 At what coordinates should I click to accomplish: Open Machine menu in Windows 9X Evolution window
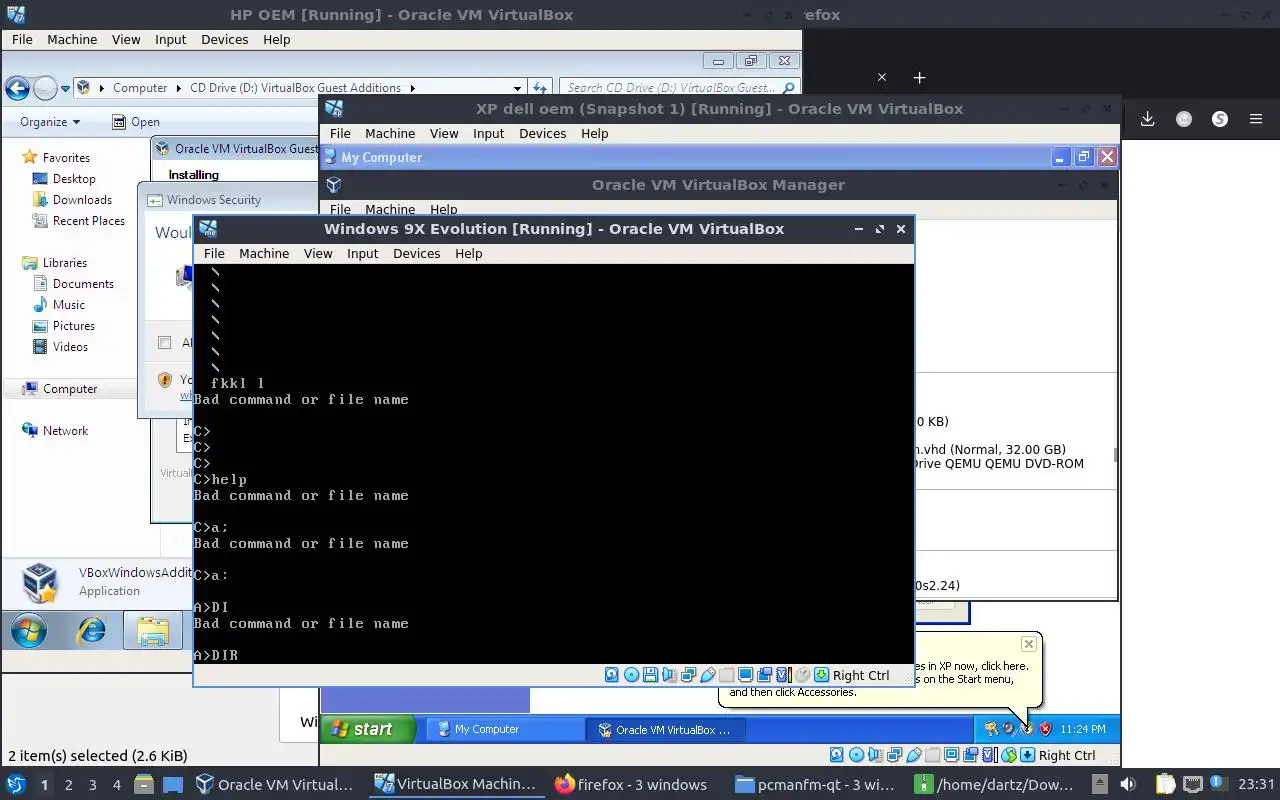pyautogui.click(x=264, y=254)
